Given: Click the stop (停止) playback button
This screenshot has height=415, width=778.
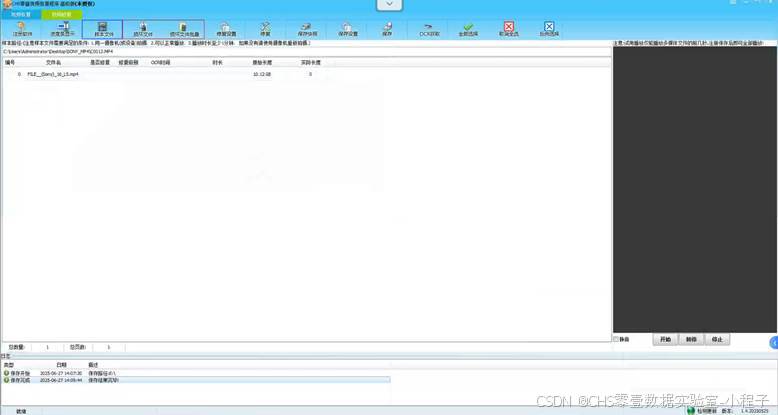Looking at the screenshot, I should click(x=717, y=340).
